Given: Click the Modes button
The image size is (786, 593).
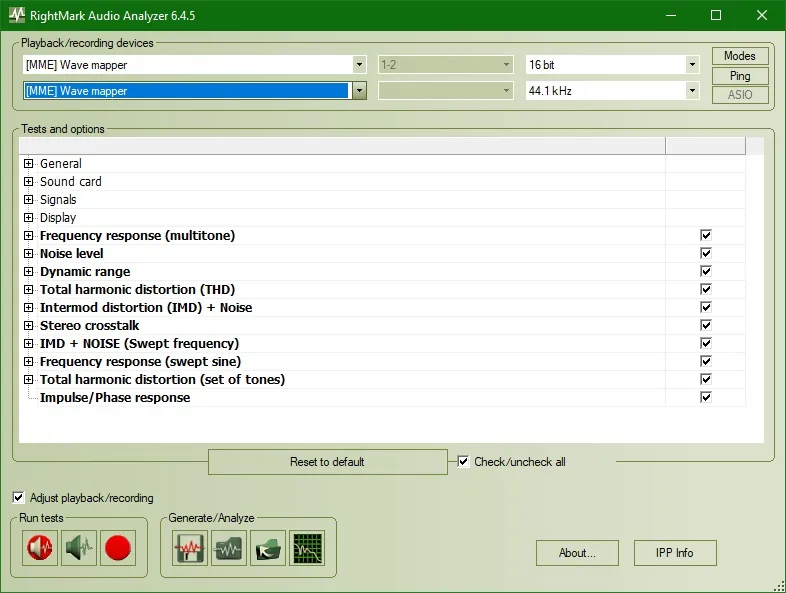Looking at the screenshot, I should click(x=740, y=56).
